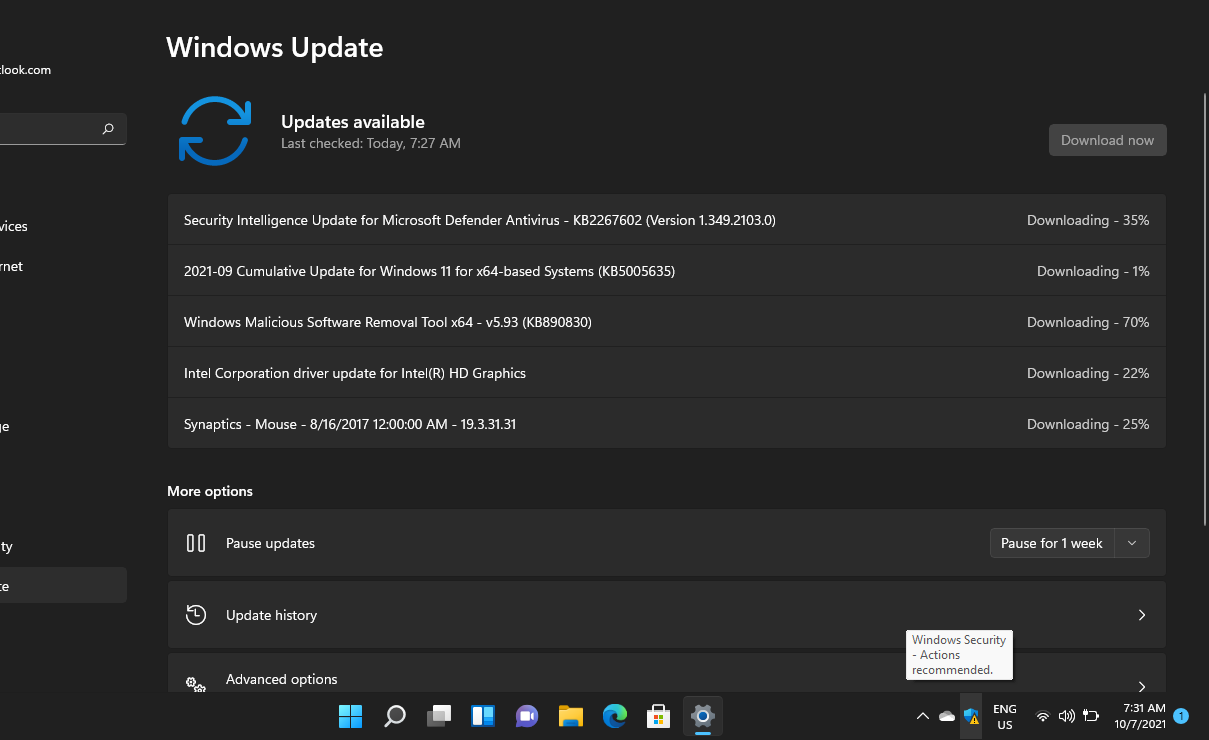Select the highlighted sidebar item ending in 'te'
The image size is (1209, 740).
tap(63, 586)
